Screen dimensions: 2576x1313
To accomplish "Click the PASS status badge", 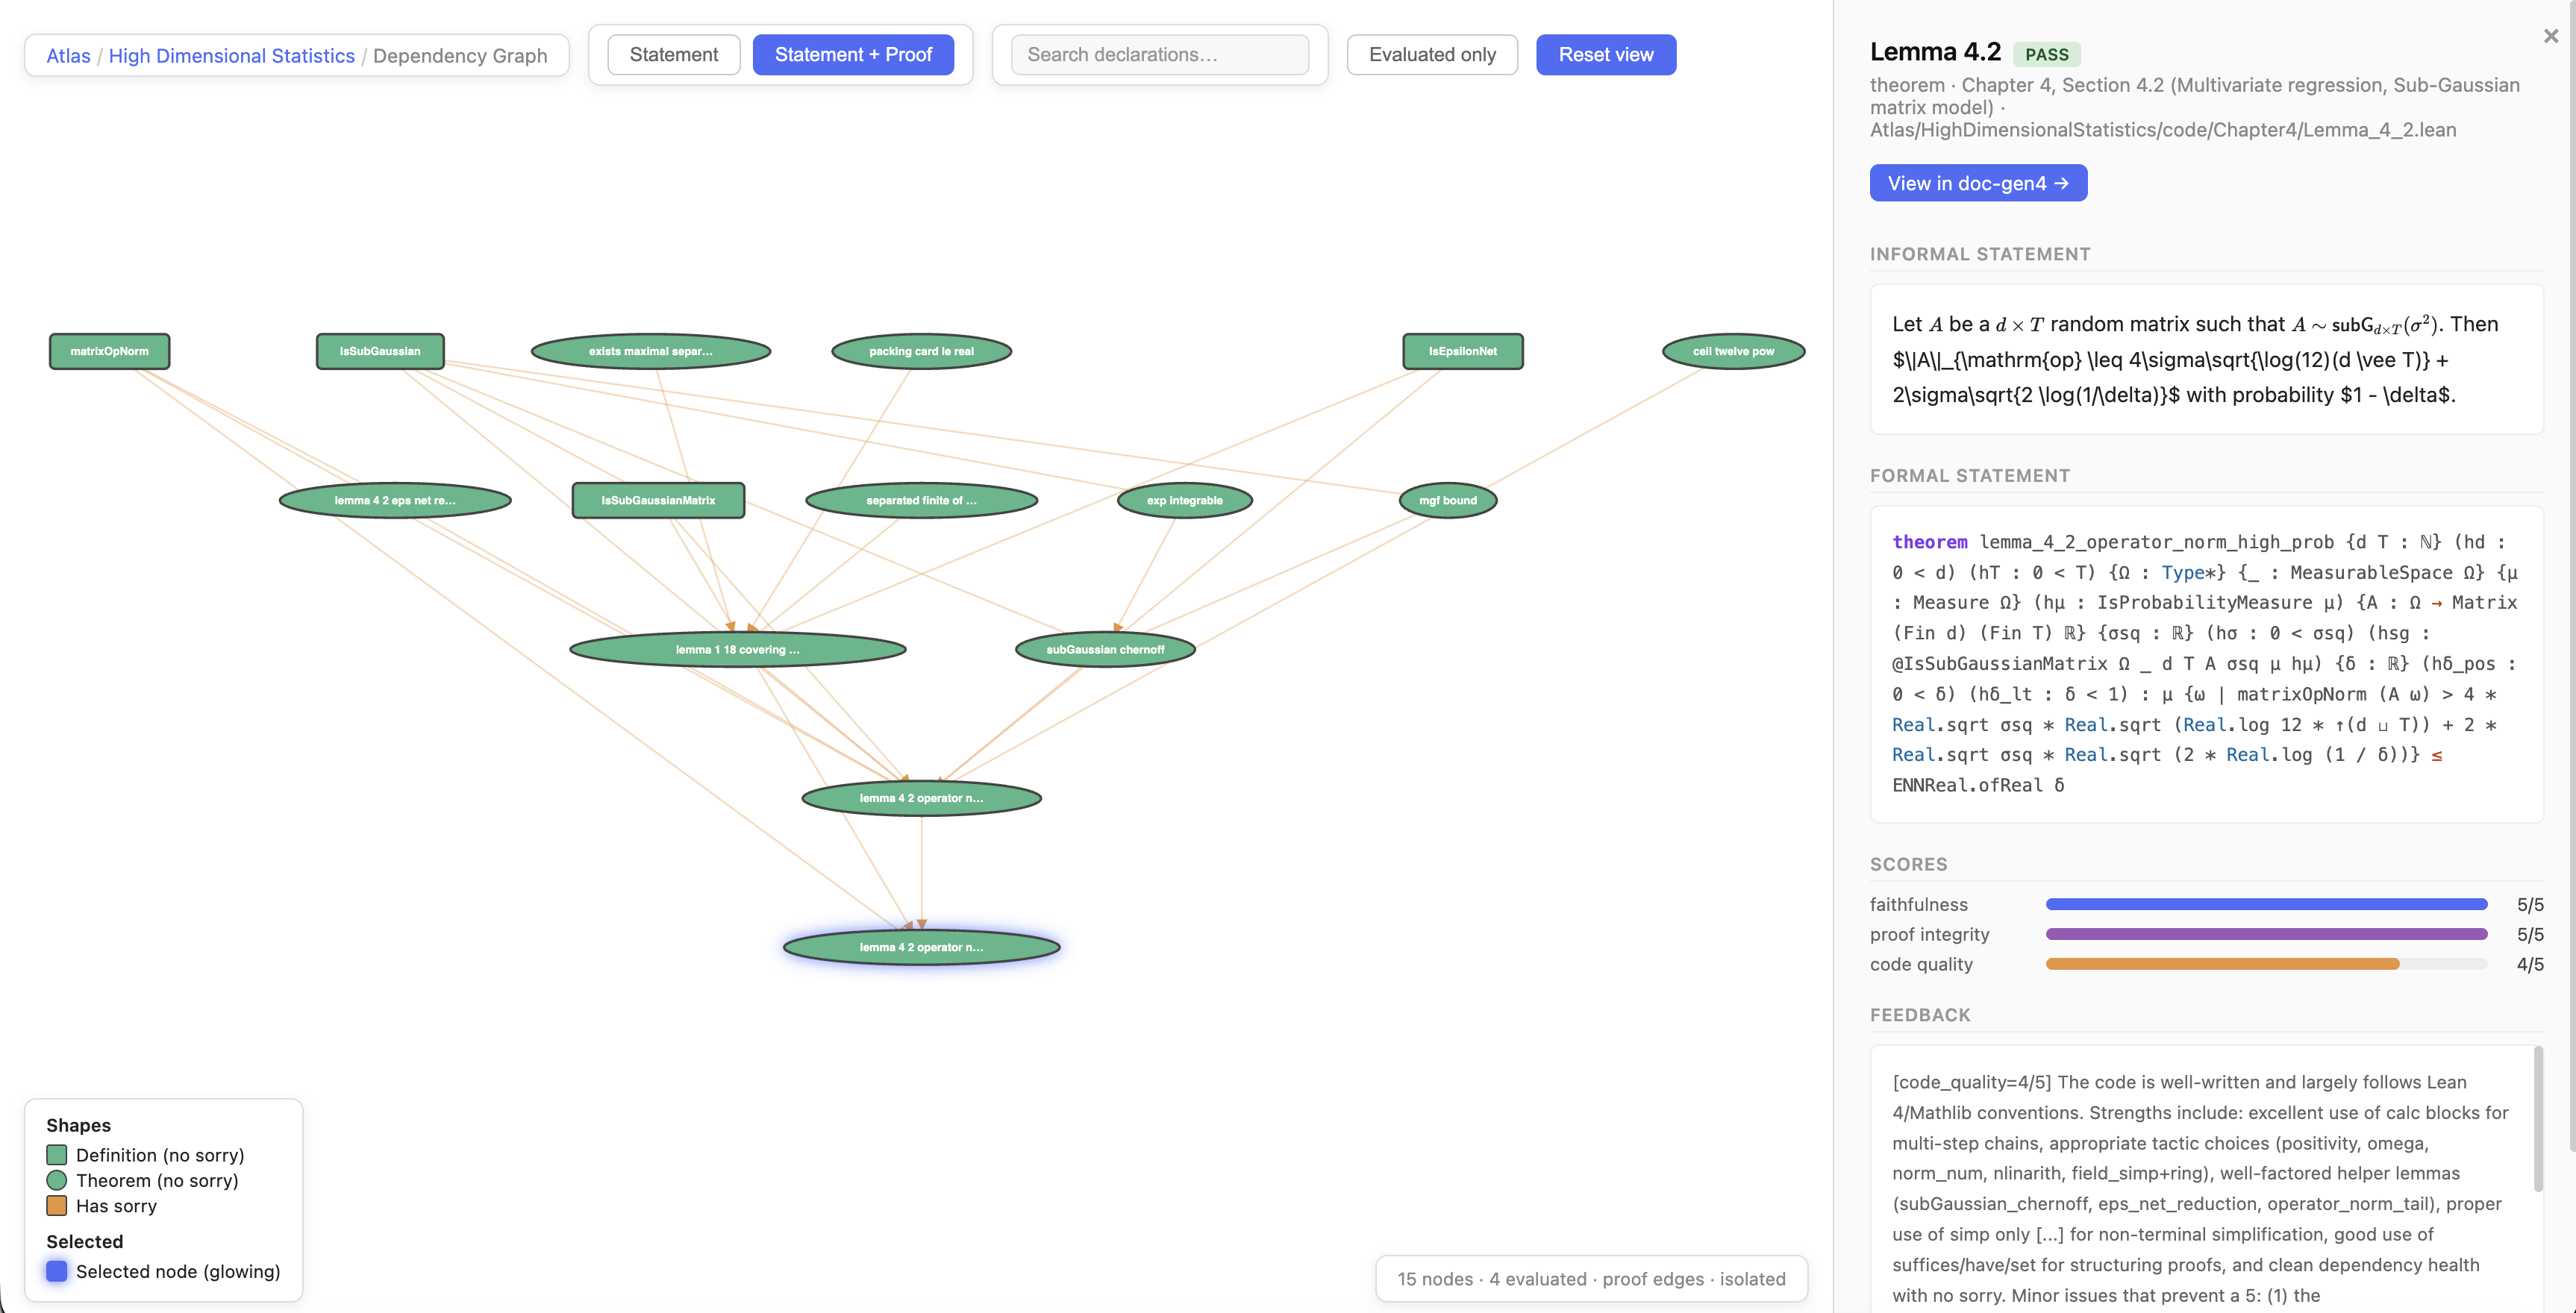I will [2046, 54].
